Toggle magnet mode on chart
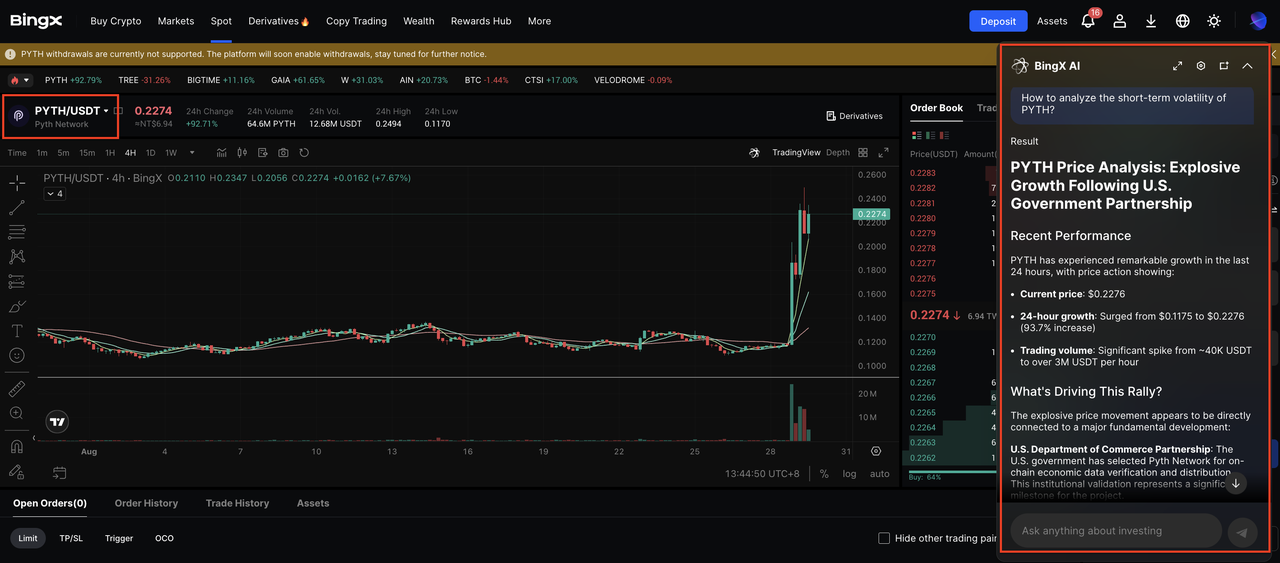1280x563 pixels. click(x=17, y=447)
